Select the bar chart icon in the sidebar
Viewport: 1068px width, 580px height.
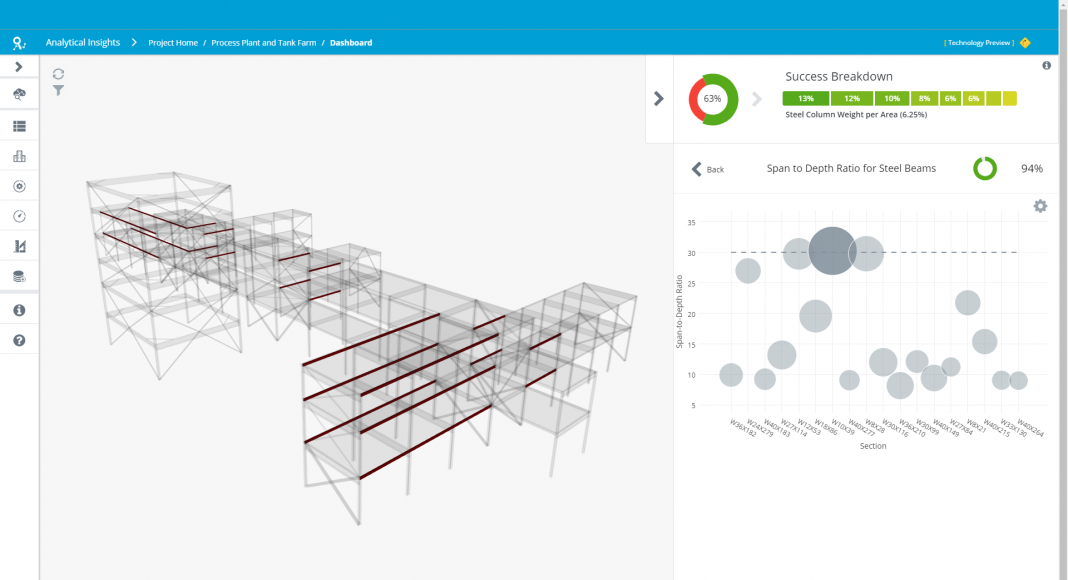(x=19, y=156)
